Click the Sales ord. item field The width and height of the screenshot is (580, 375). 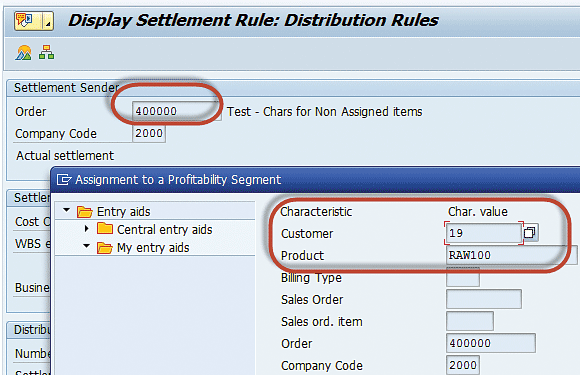point(470,321)
